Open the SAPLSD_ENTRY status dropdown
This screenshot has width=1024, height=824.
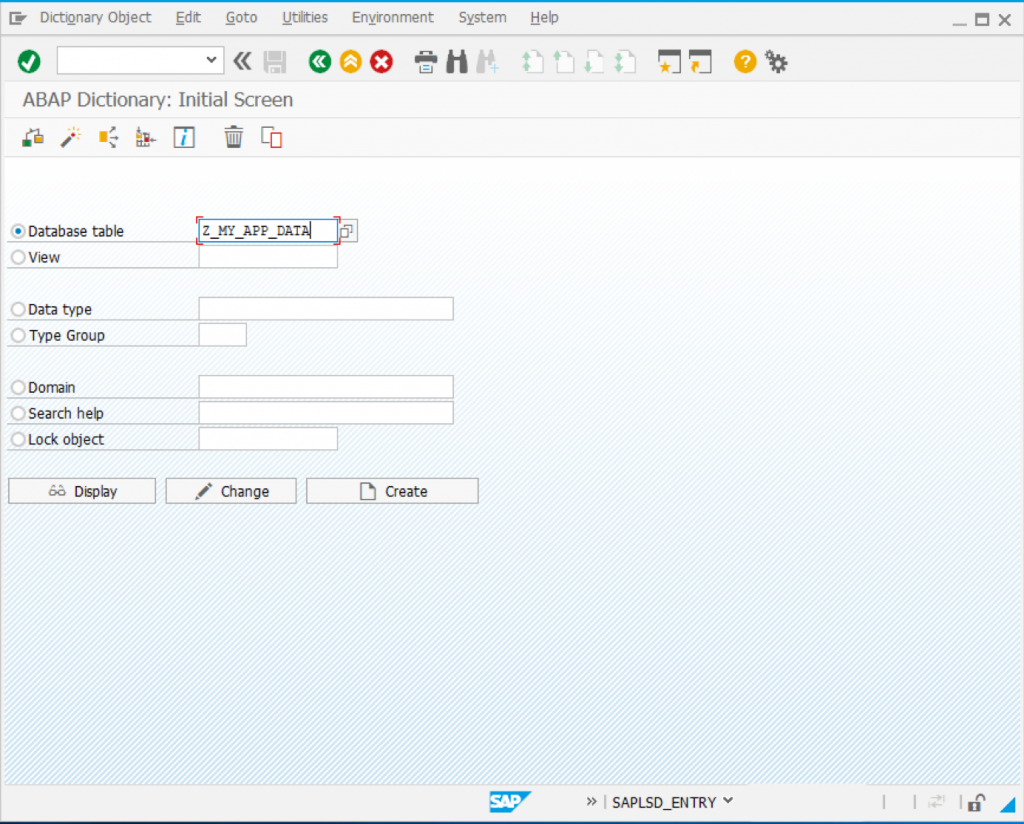728,801
